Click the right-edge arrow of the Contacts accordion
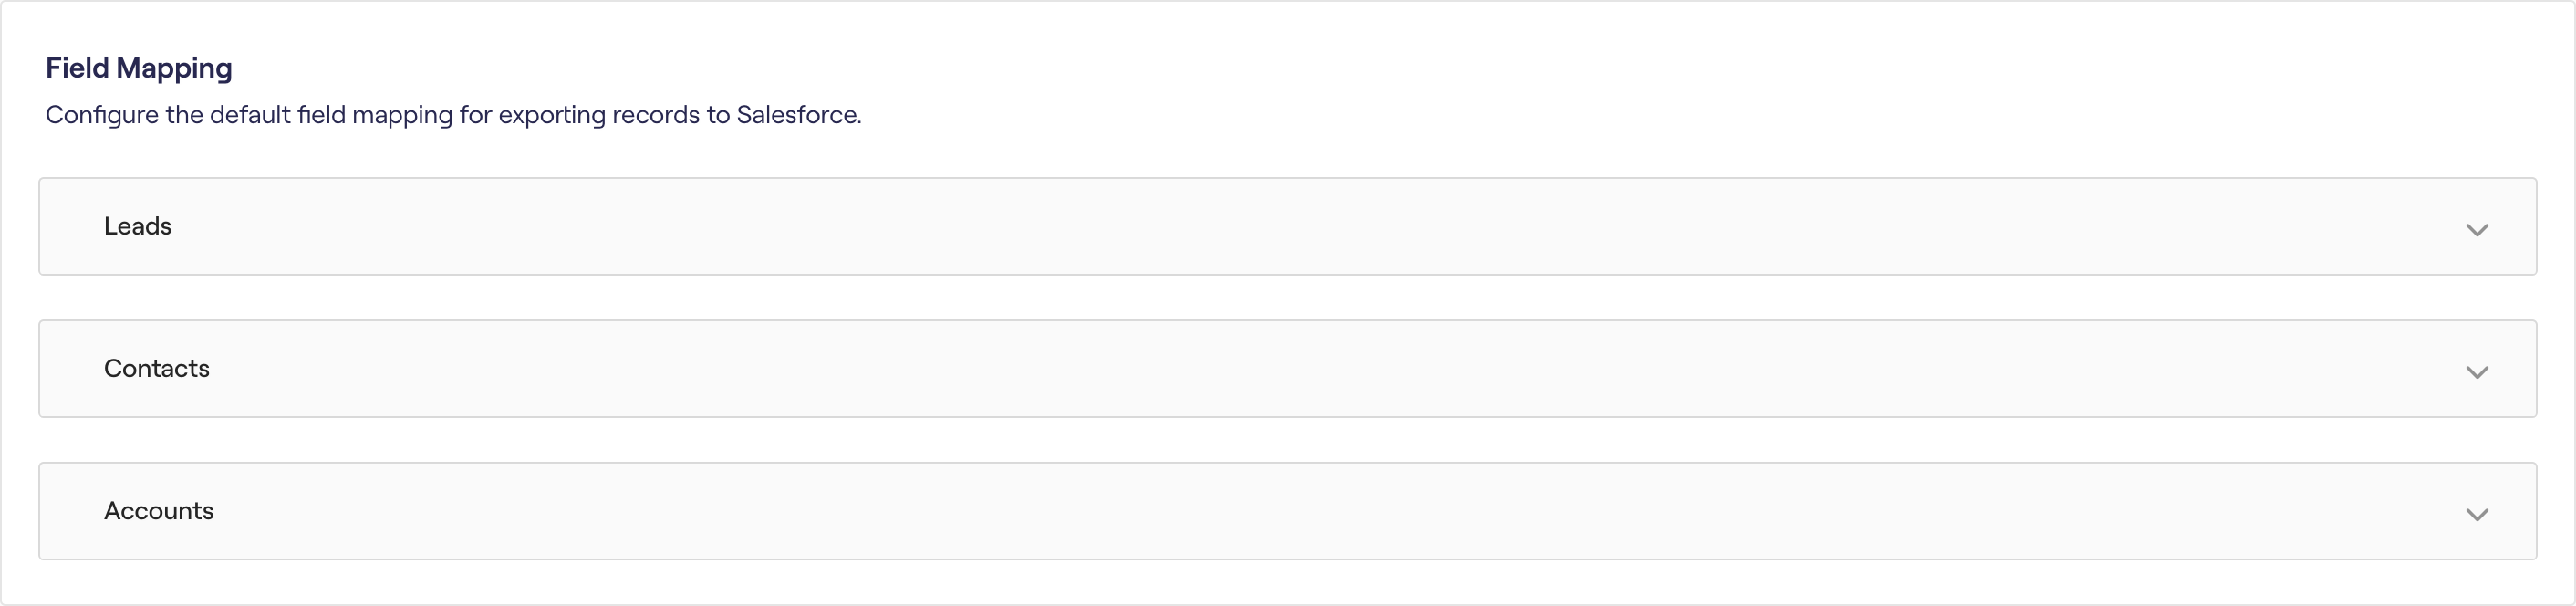The height and width of the screenshot is (606, 2576). 2478,372
